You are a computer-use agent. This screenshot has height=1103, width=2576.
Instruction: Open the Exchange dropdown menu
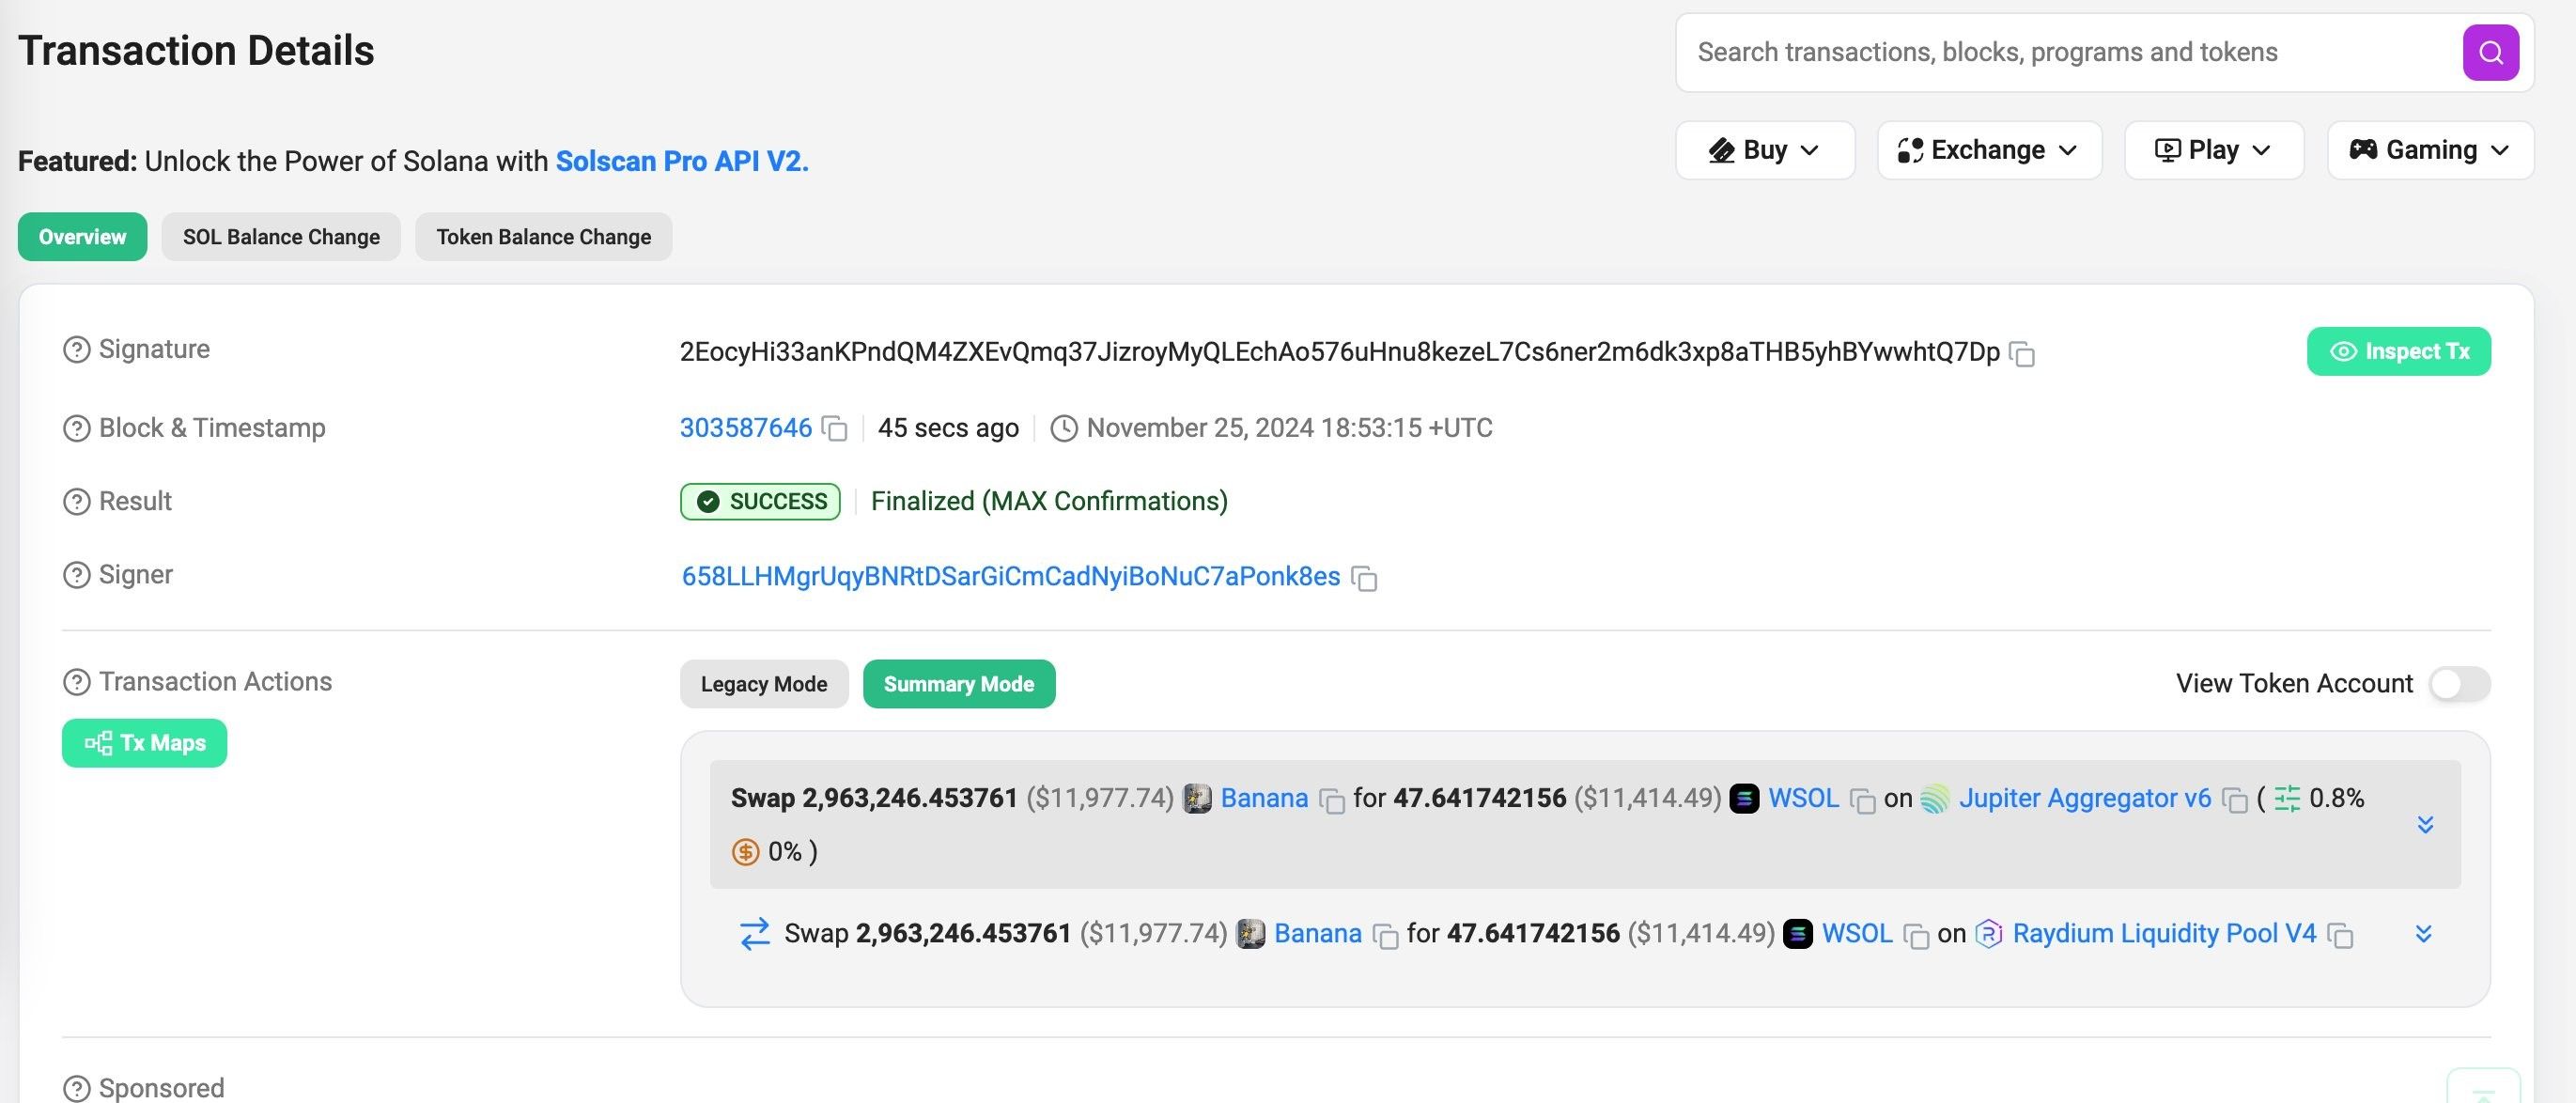coord(1988,150)
